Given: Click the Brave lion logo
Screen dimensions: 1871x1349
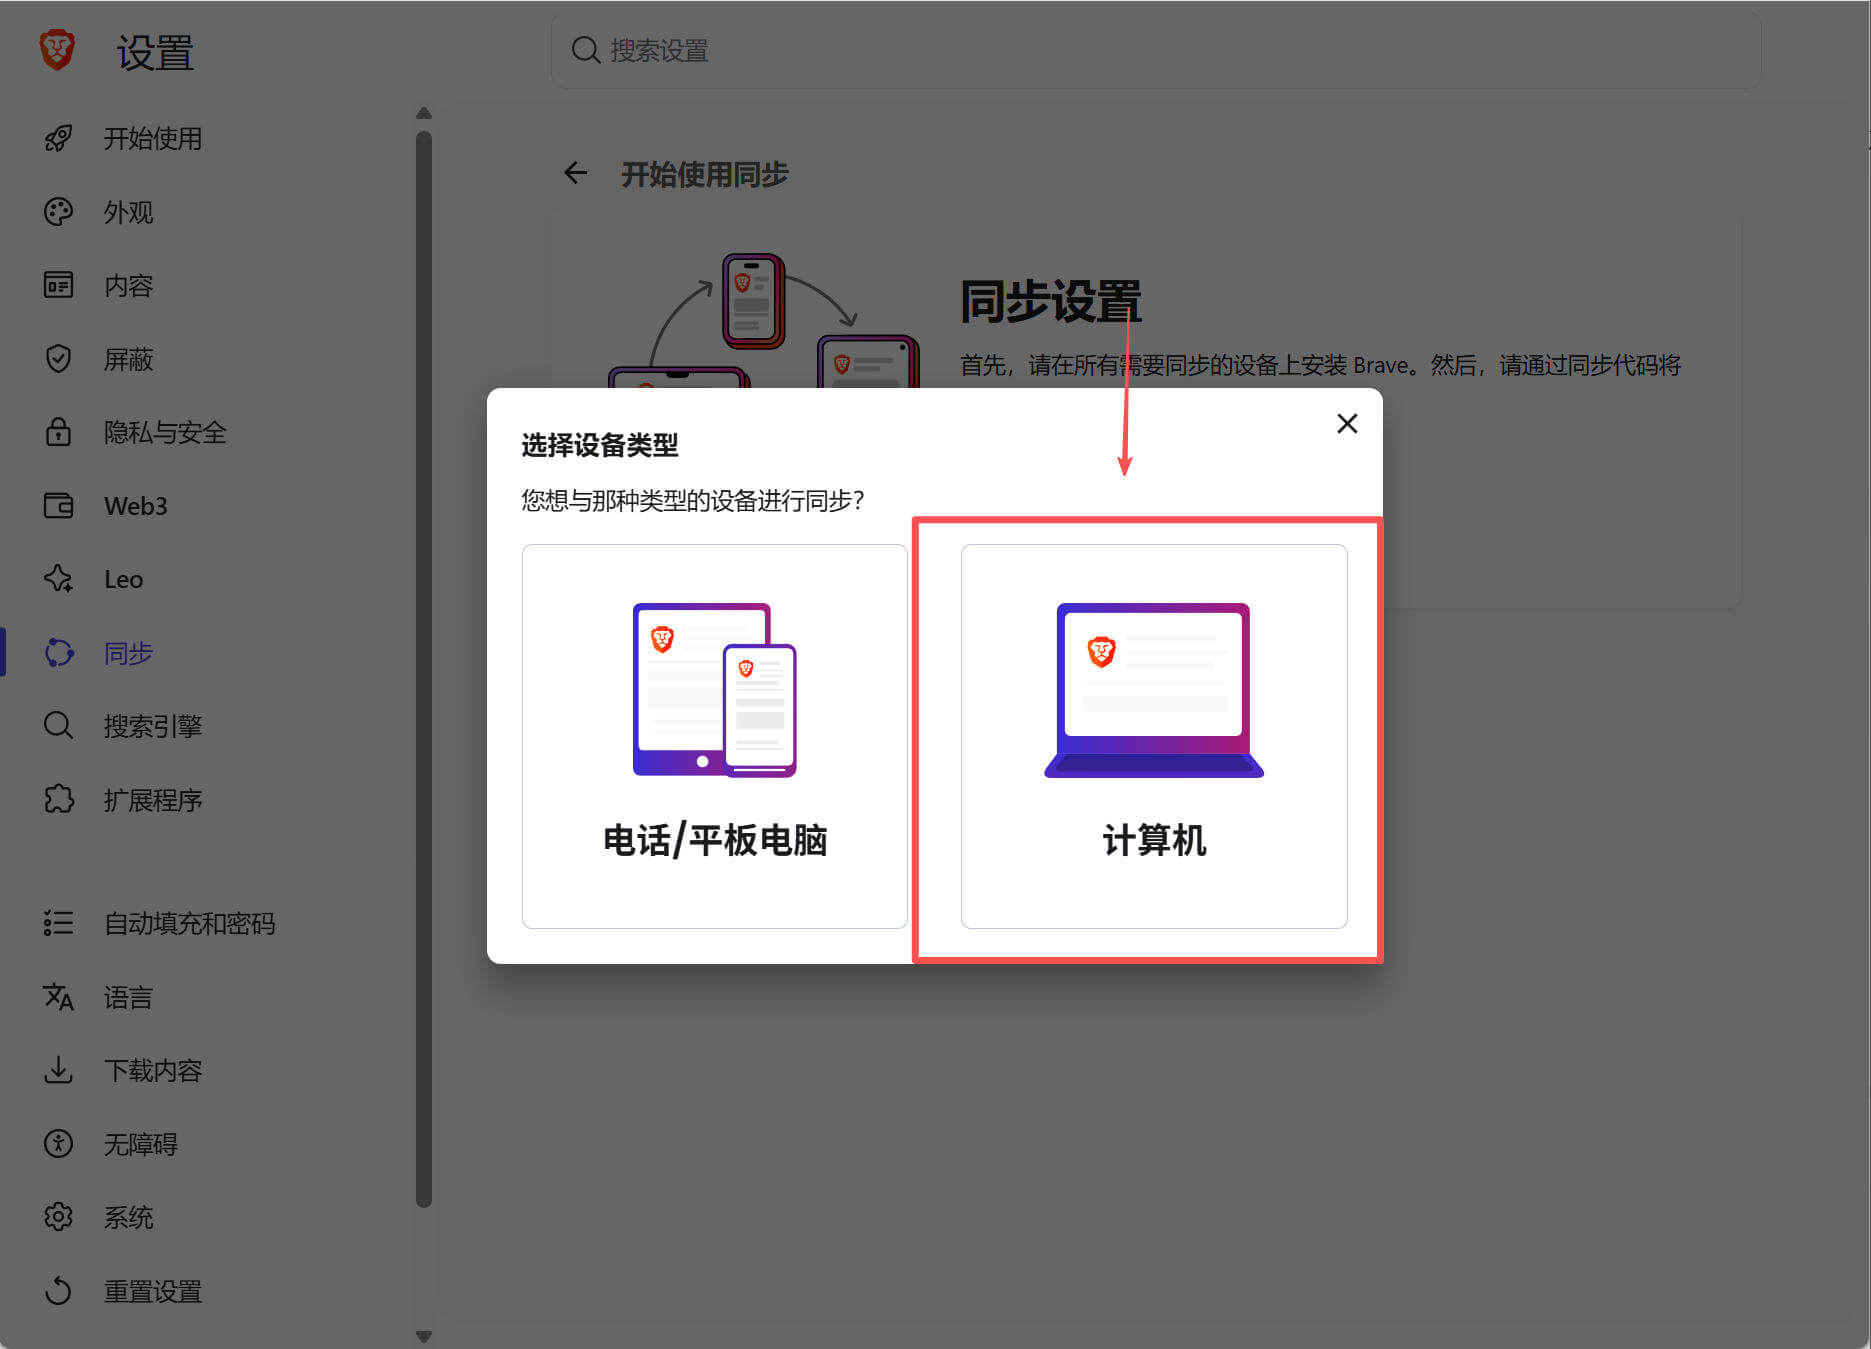Looking at the screenshot, I should [57, 50].
